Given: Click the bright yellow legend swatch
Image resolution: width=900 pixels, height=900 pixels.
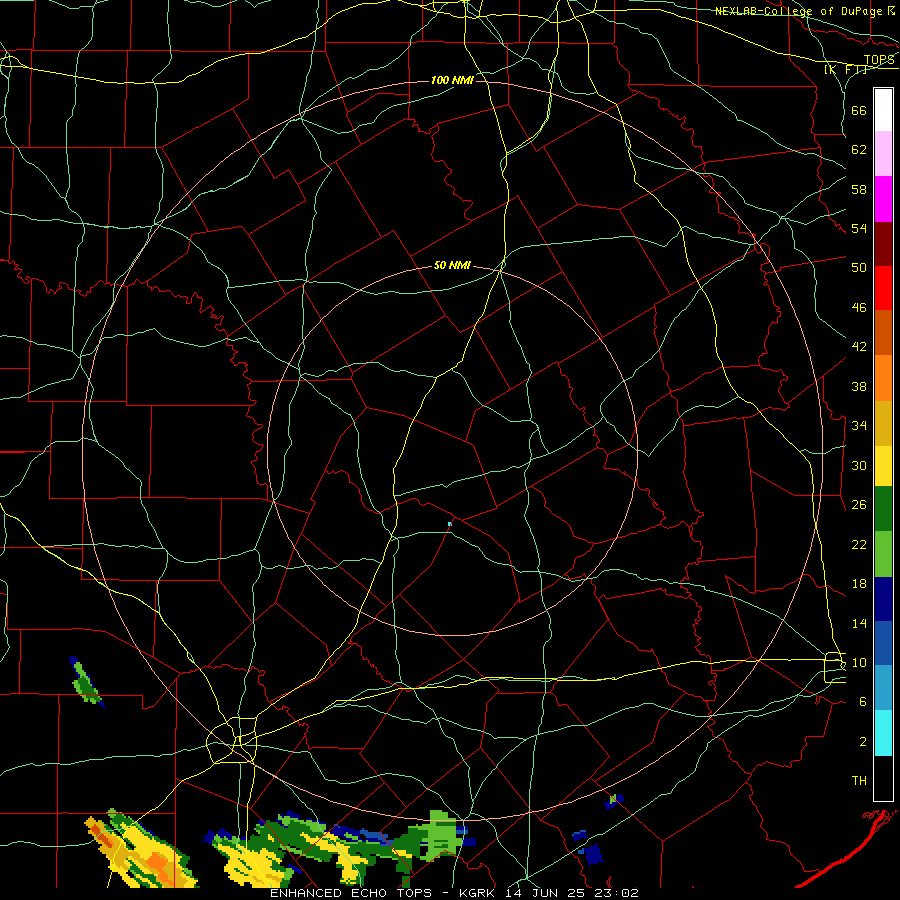Looking at the screenshot, I should 883,466.
